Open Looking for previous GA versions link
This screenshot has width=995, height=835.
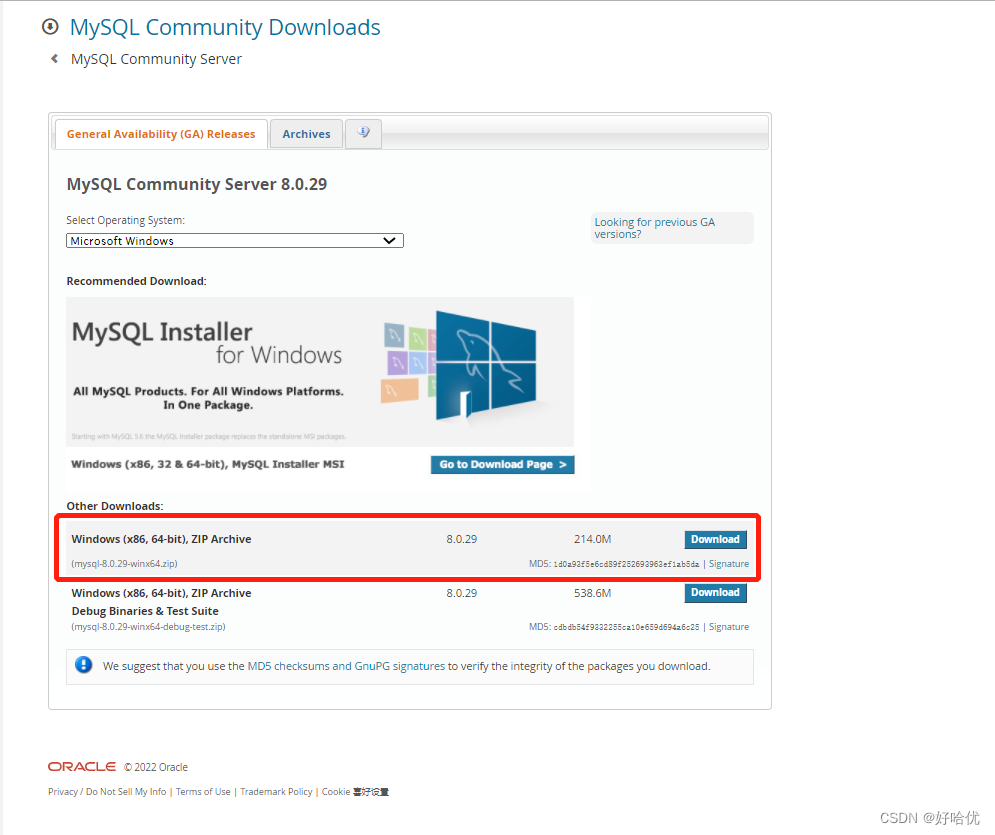point(654,228)
